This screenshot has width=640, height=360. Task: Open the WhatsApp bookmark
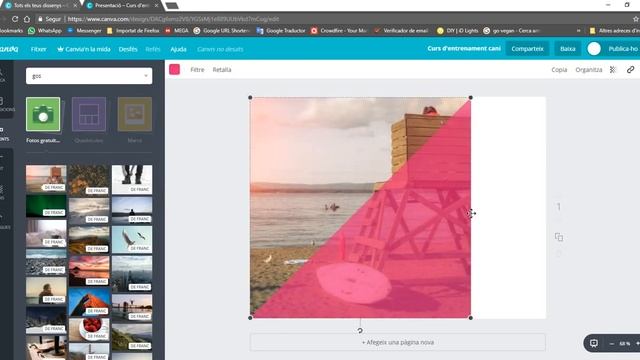[x=45, y=31]
